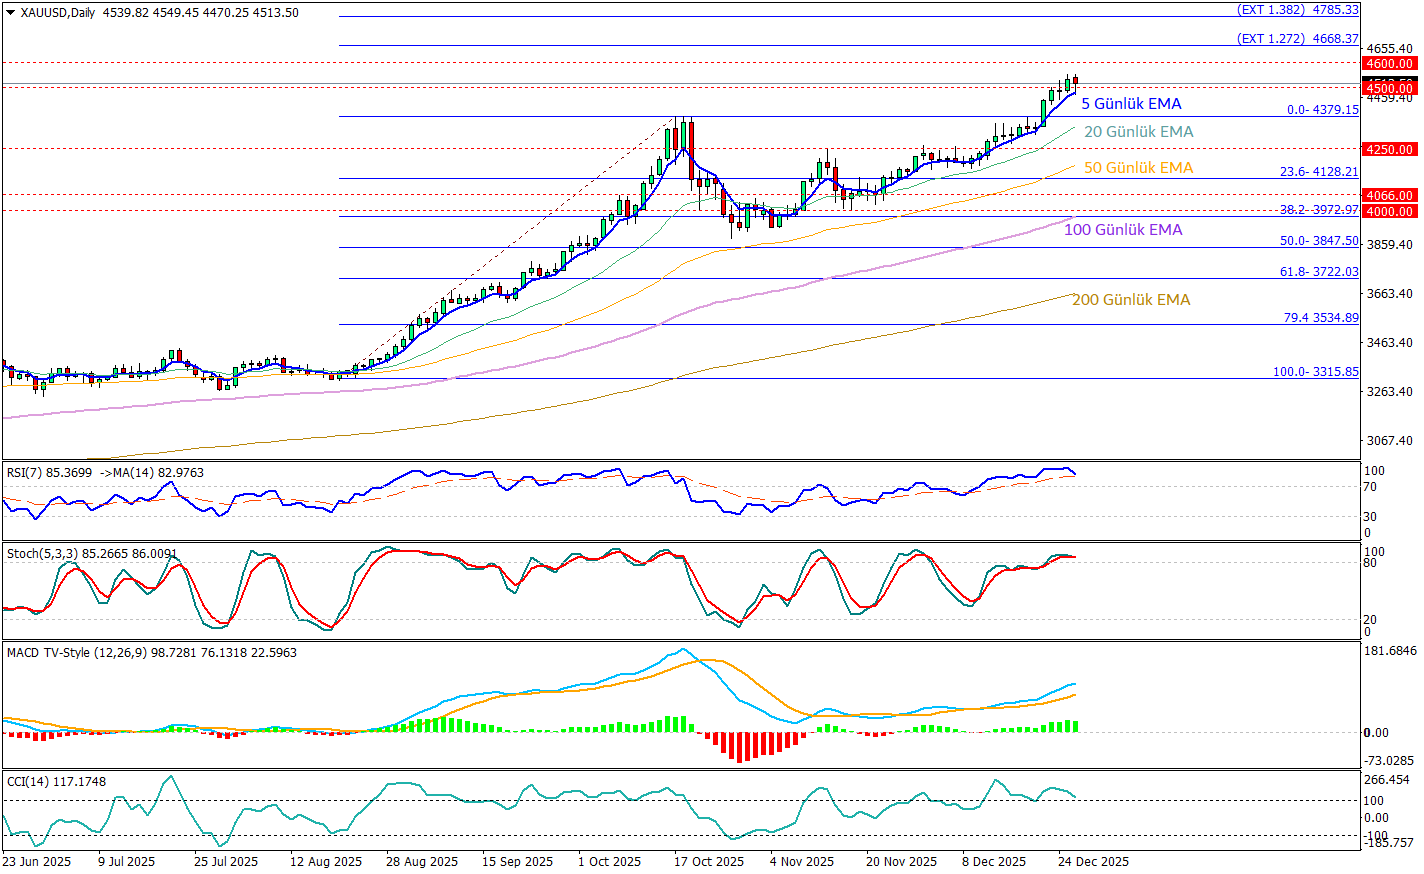Image resolution: width=1424 pixels, height=874 pixels.
Task: Click the 100 Günlük EMA label
Action: pos(1122,230)
